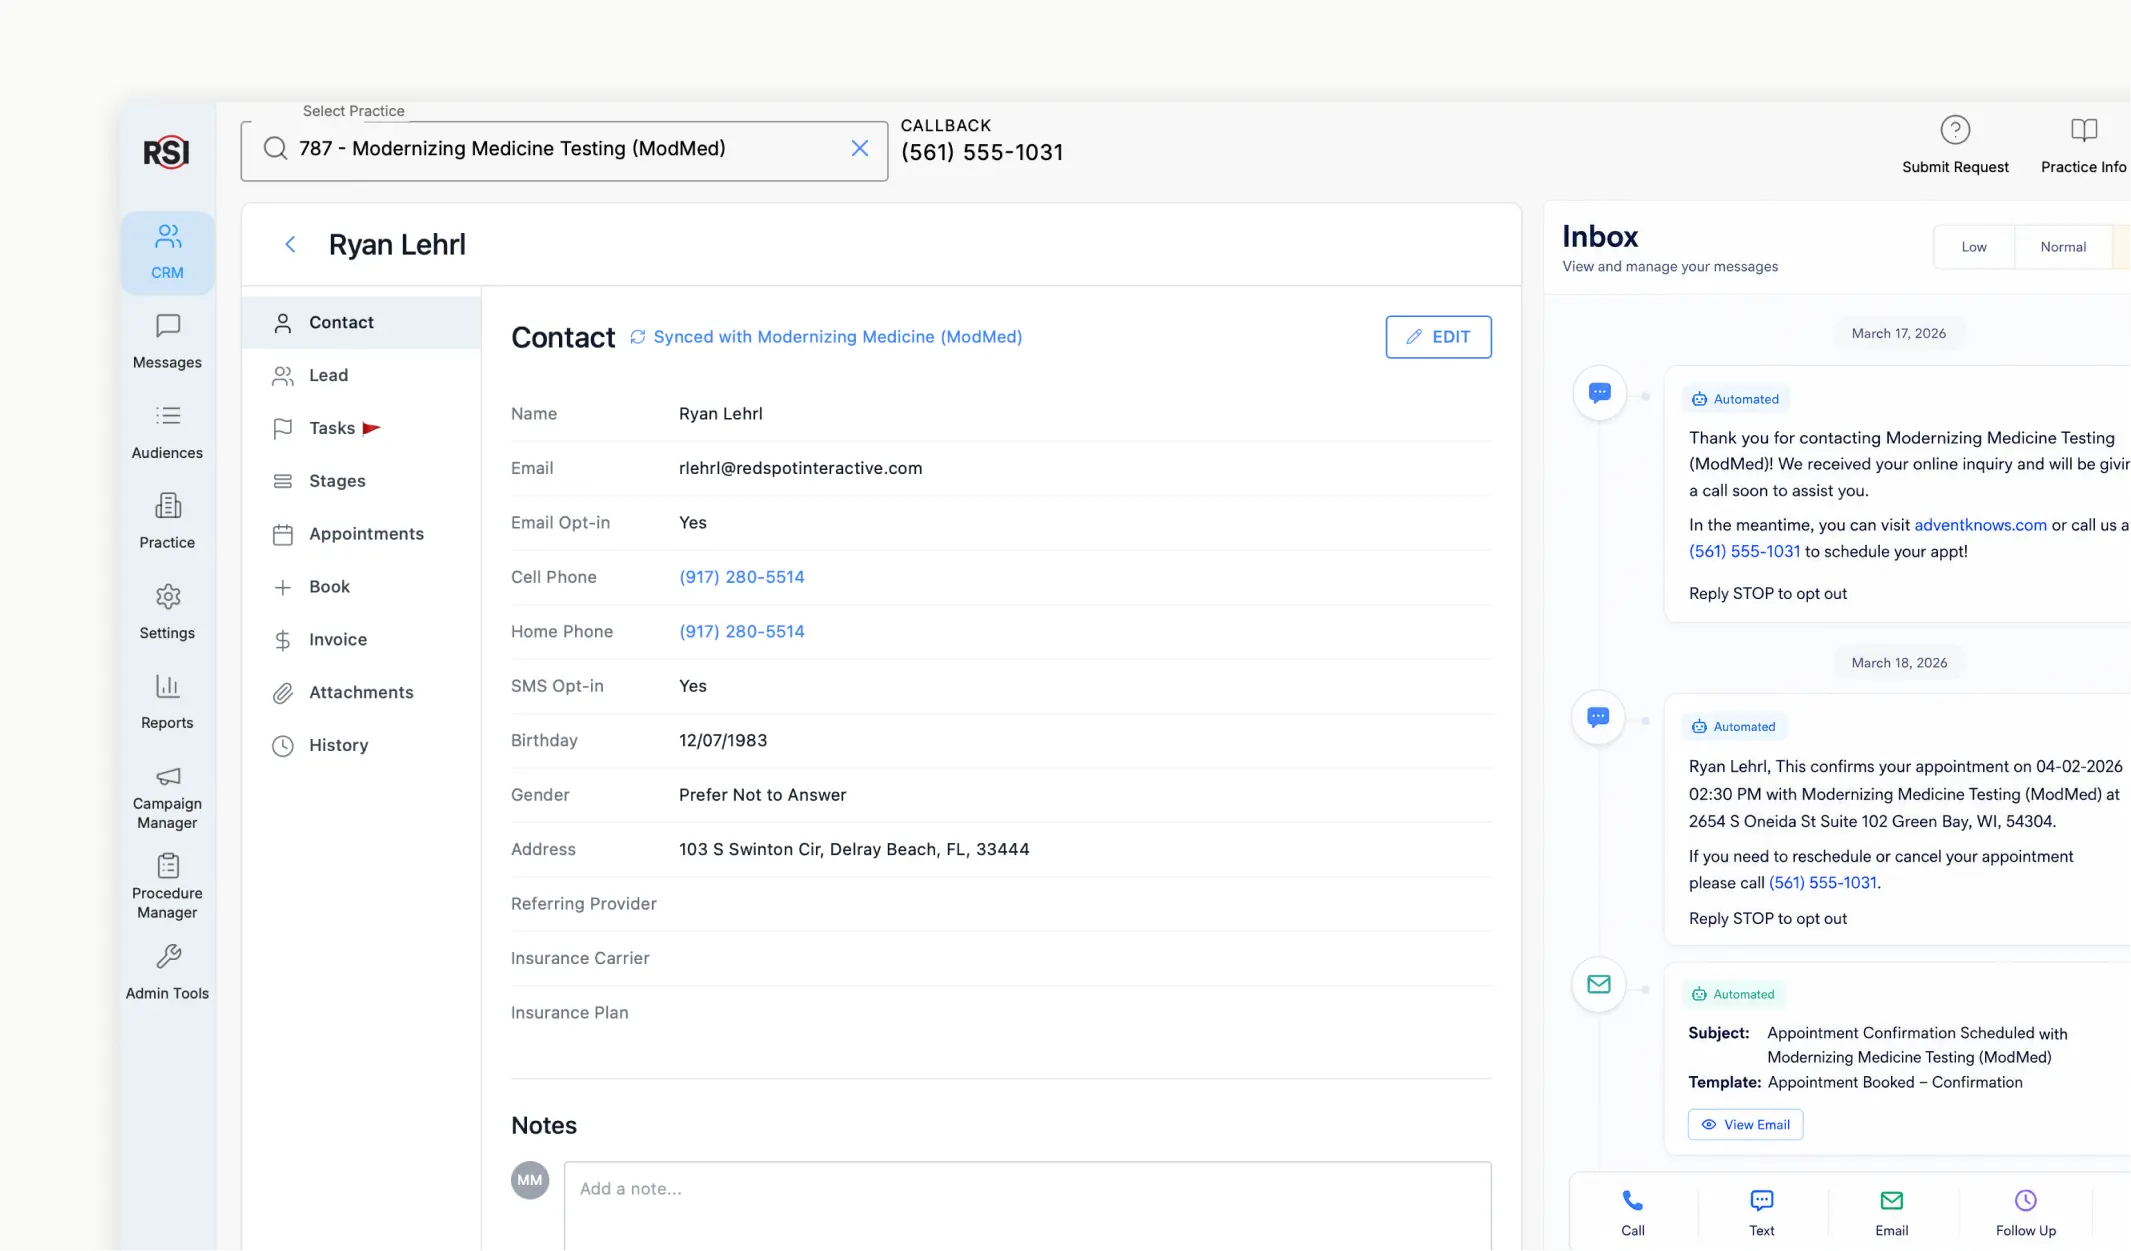Click the Call action button
Screen dimensions: 2131x1251
1632,1212
